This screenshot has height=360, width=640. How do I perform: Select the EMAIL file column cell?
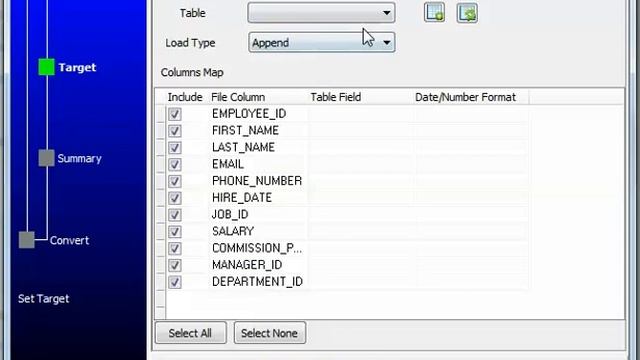tap(258, 164)
